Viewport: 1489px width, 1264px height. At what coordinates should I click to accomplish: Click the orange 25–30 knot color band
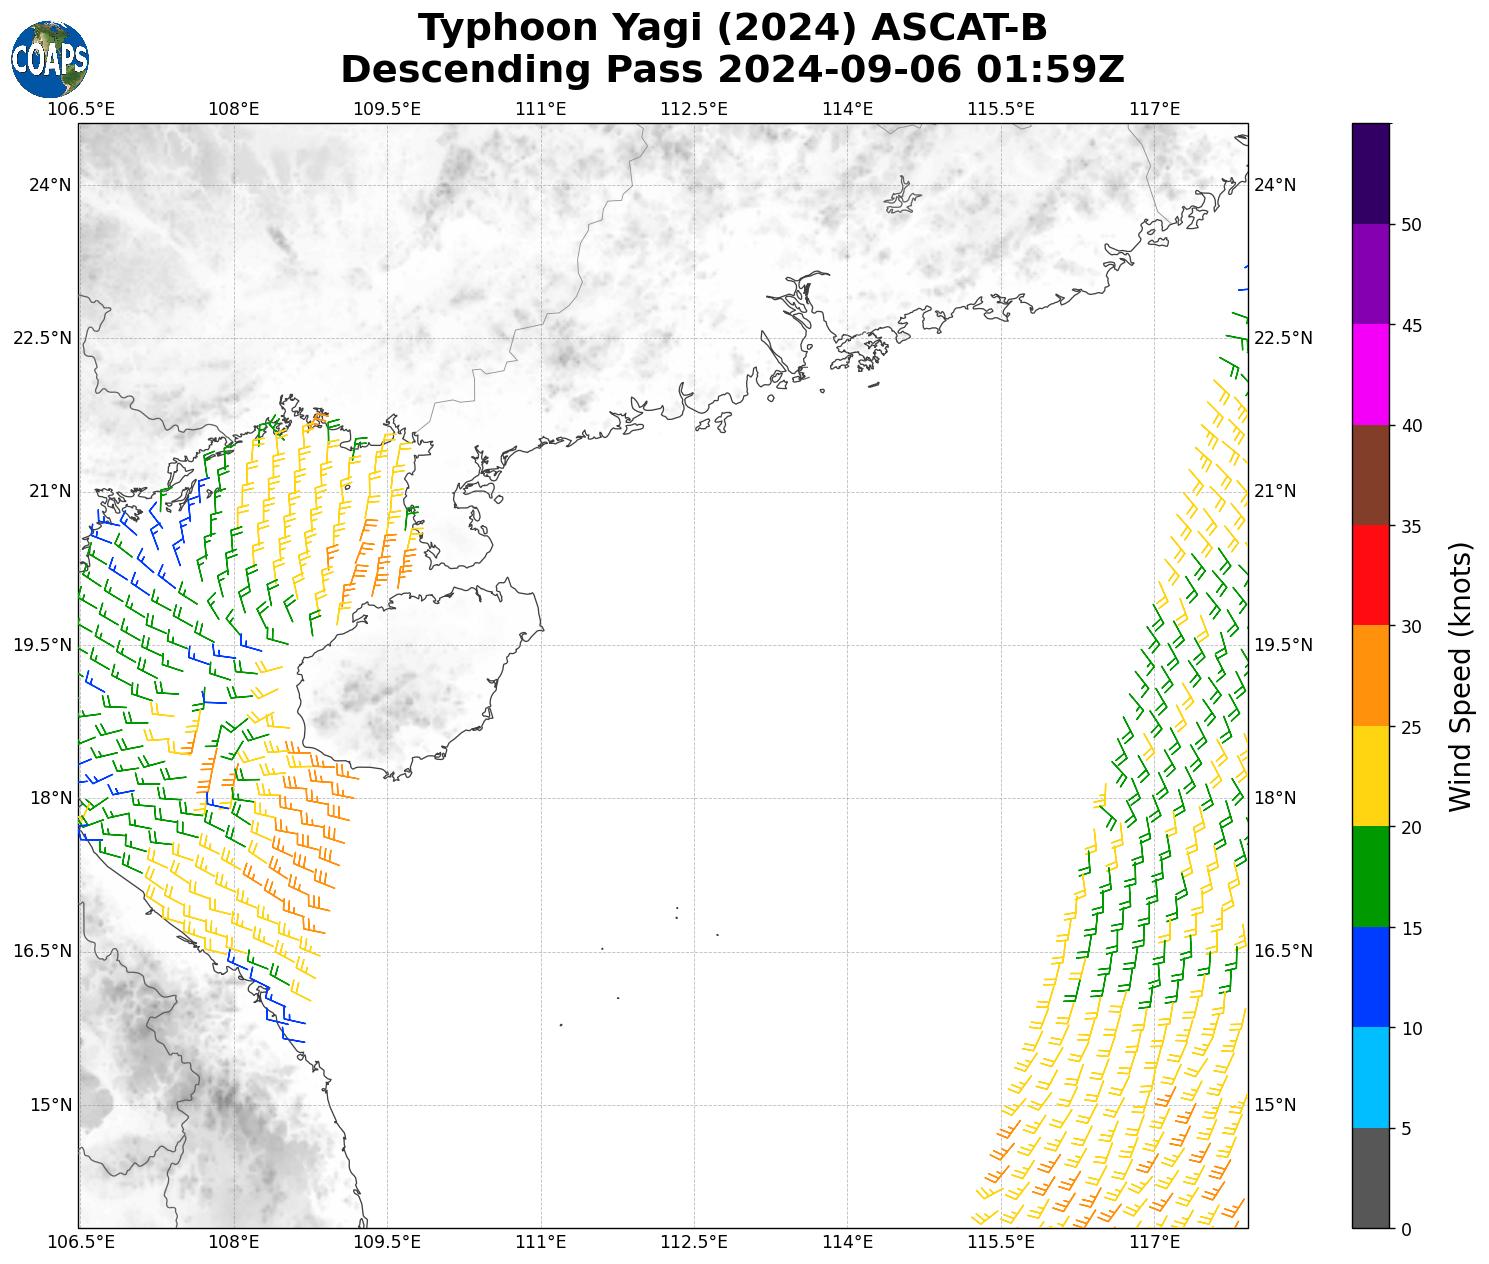pyautogui.click(x=1370, y=675)
